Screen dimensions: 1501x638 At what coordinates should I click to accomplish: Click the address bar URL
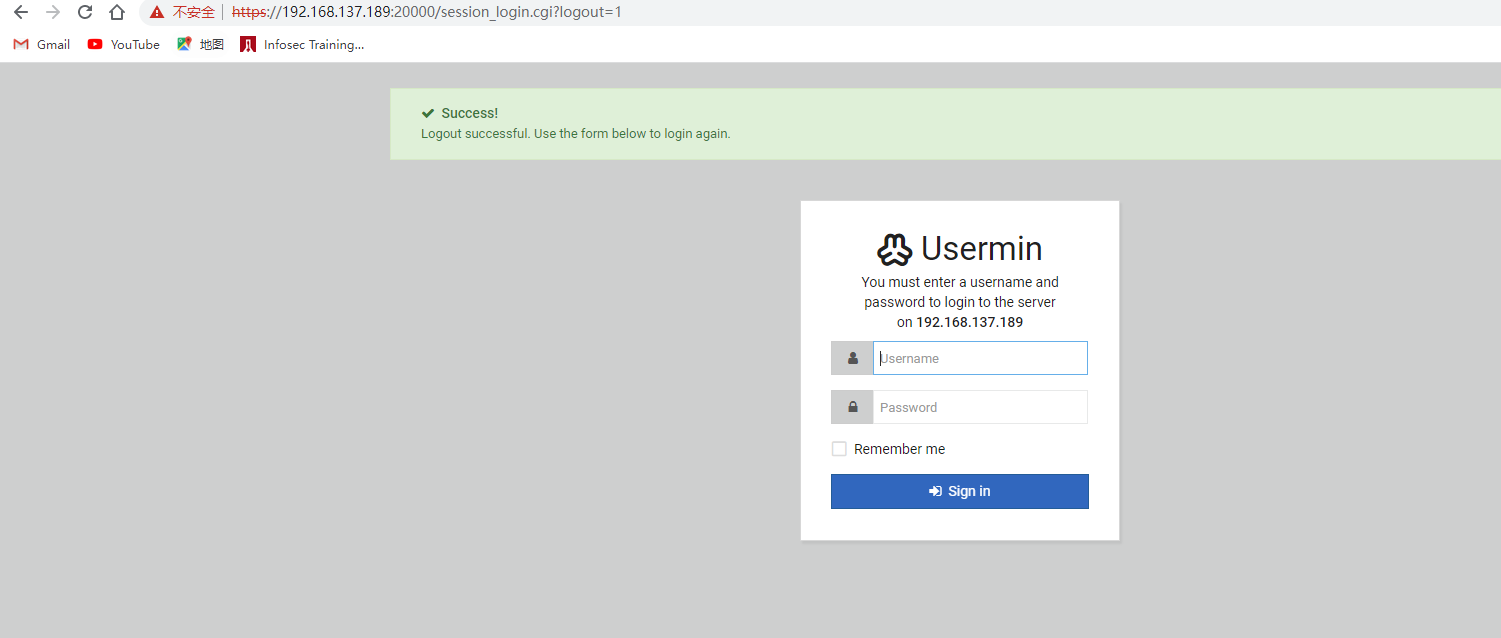(426, 12)
